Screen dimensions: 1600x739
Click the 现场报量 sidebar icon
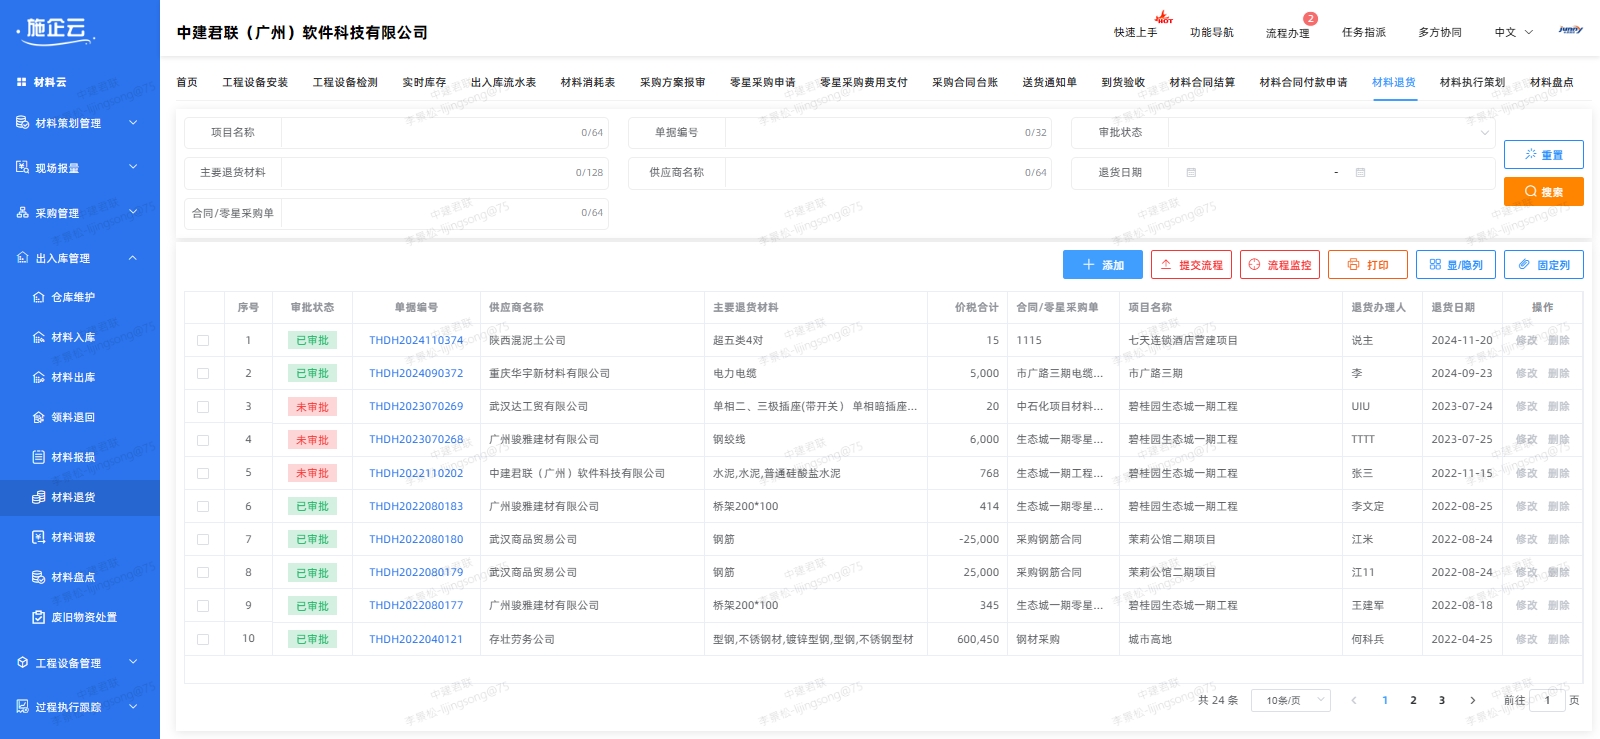coord(22,167)
